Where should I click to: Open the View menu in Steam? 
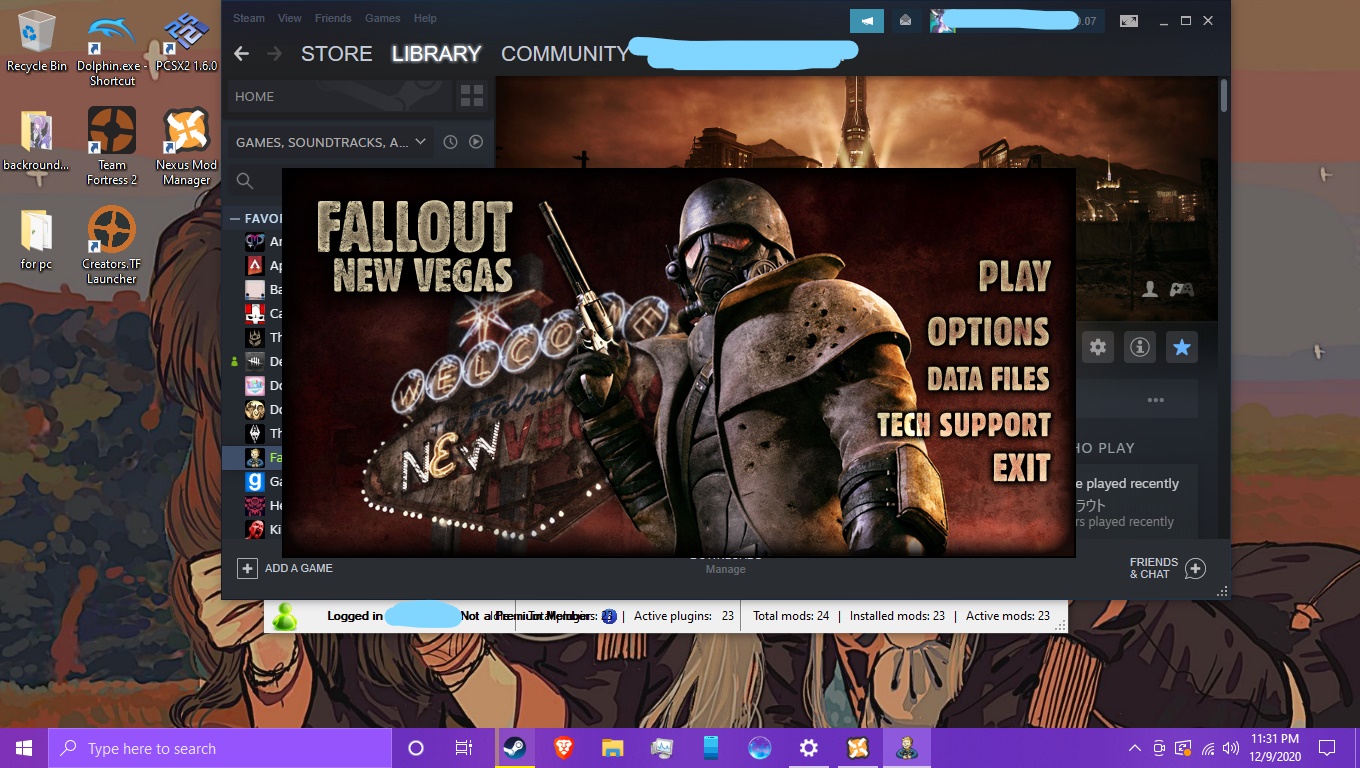click(290, 18)
